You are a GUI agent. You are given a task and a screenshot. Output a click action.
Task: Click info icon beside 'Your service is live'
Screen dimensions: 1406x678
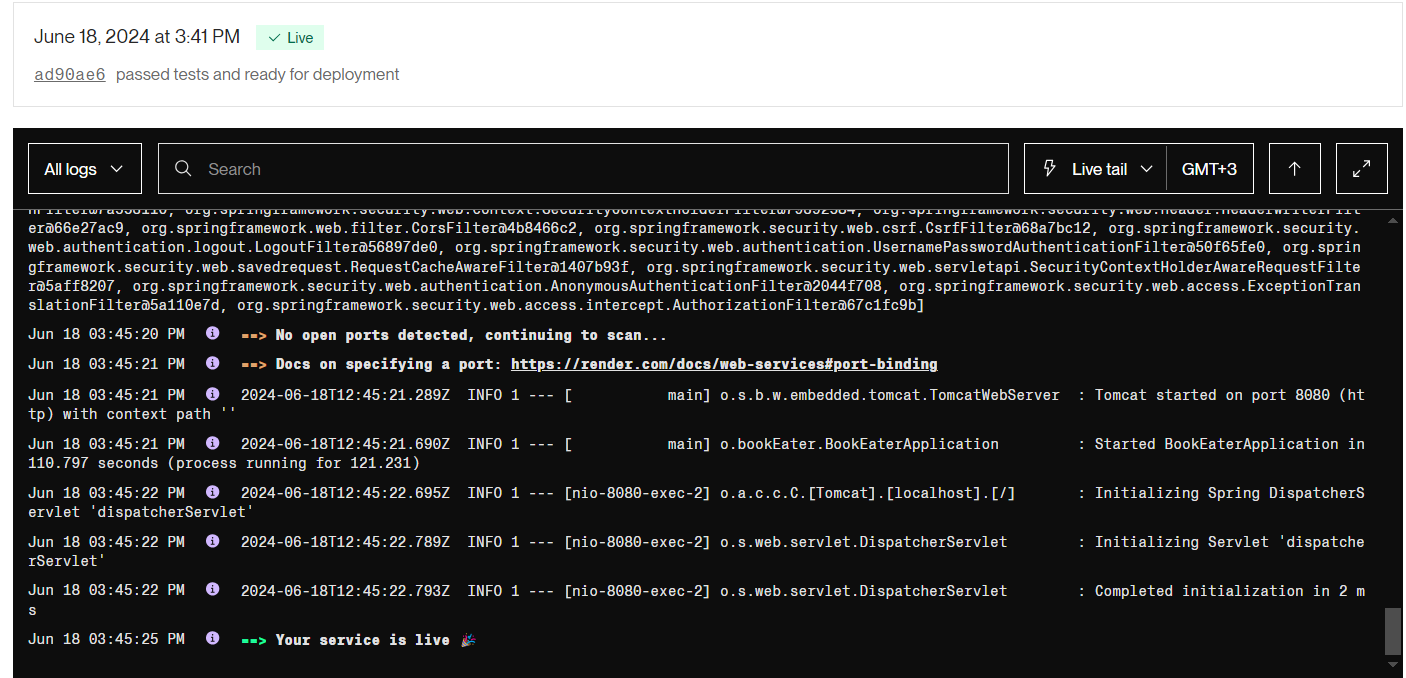pos(212,640)
